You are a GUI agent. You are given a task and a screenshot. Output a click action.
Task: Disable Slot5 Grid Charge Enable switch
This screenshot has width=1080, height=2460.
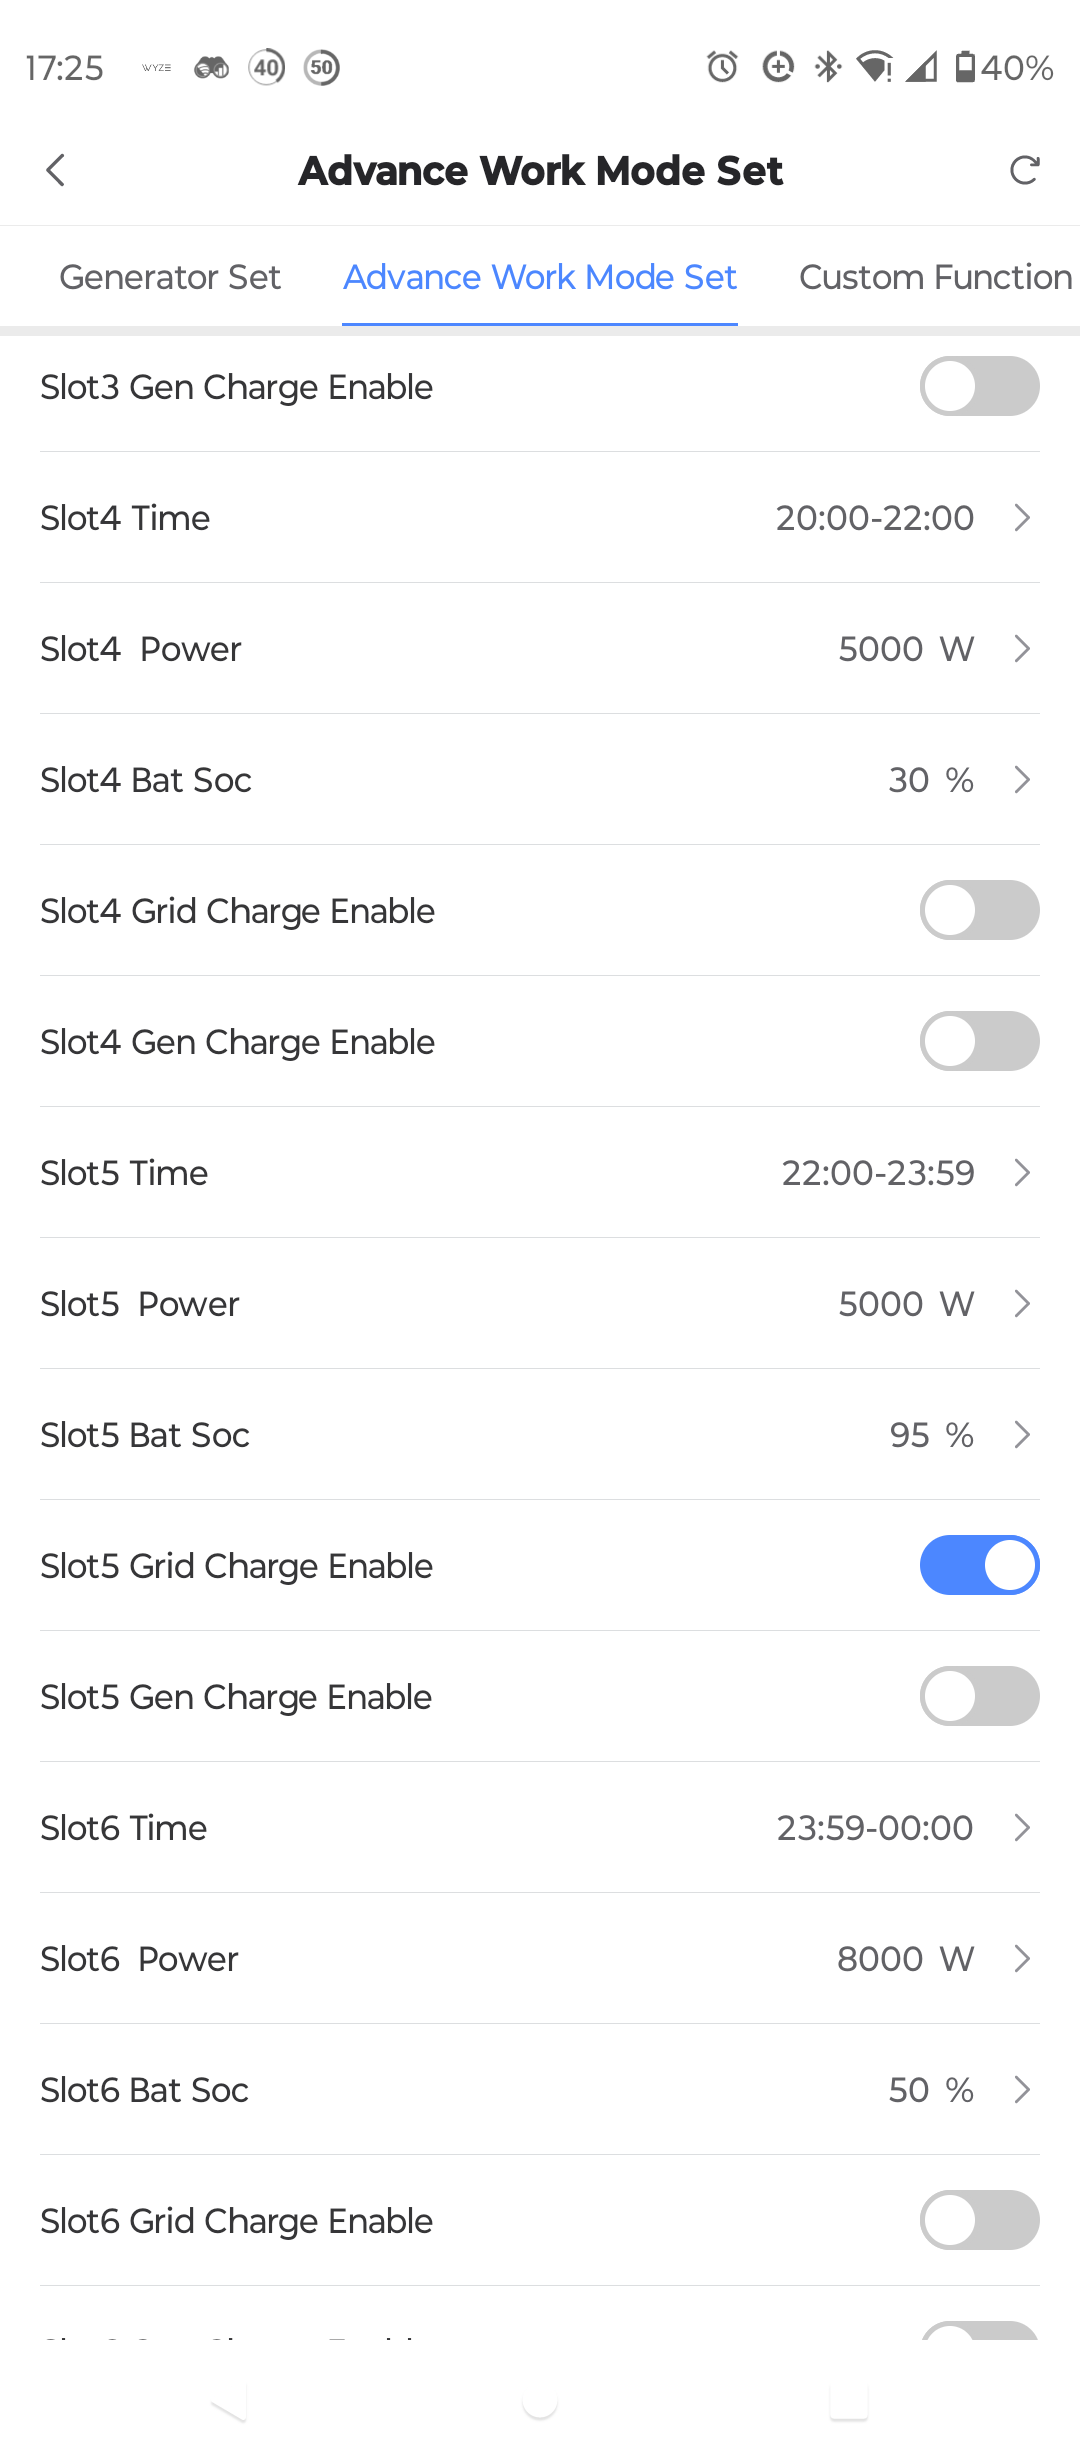point(979,1565)
